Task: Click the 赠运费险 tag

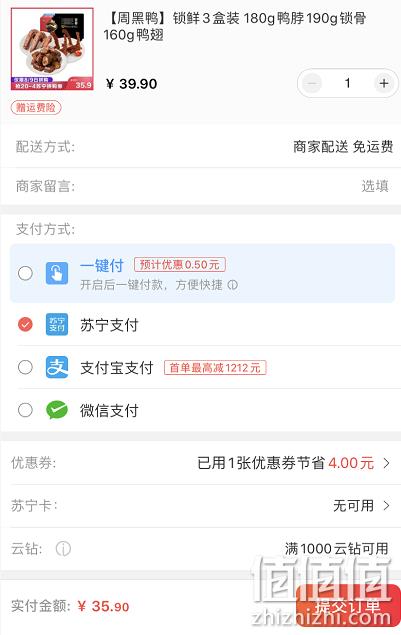Action: tap(36, 108)
